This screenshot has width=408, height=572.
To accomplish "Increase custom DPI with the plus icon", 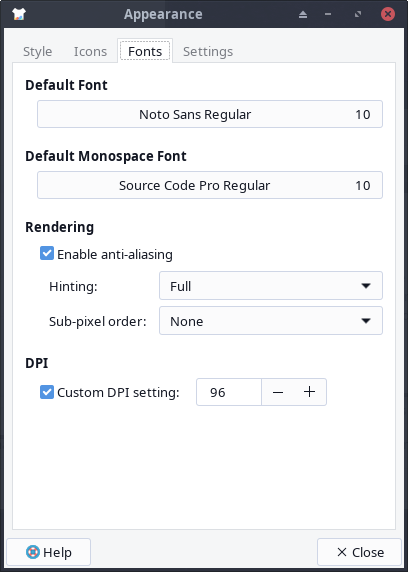I will pos(309,392).
